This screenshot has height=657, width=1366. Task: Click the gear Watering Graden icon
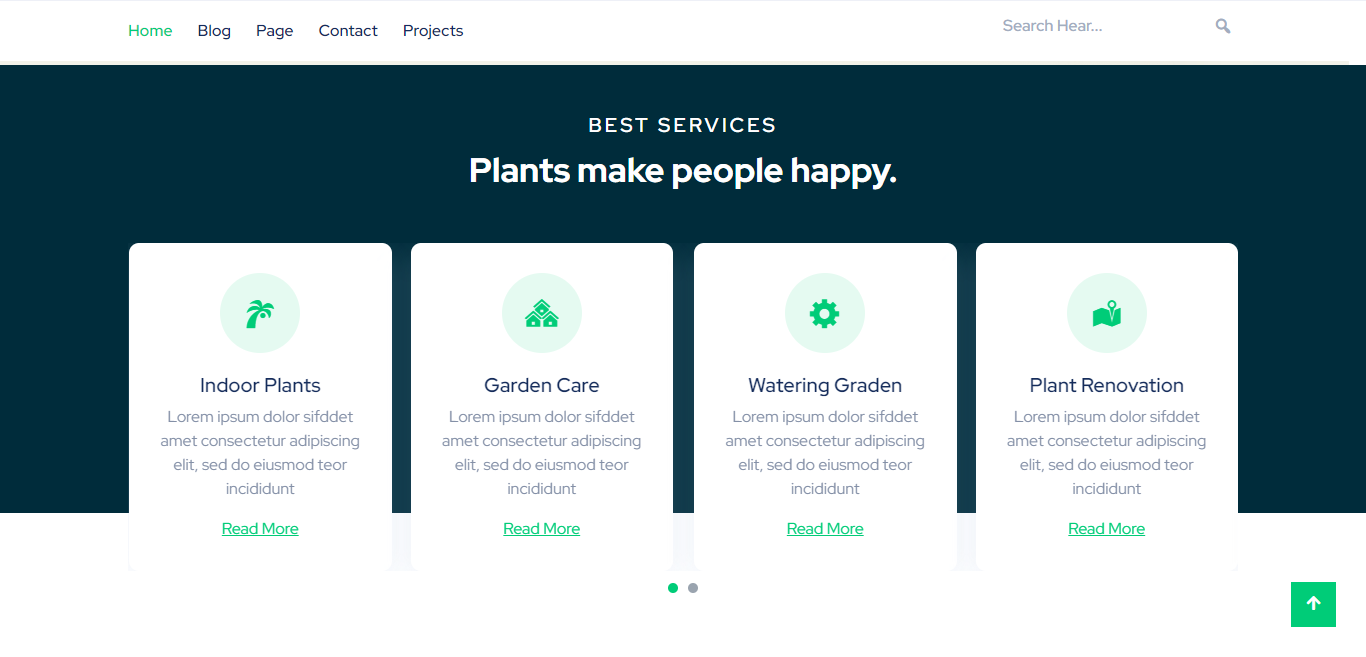(824, 314)
